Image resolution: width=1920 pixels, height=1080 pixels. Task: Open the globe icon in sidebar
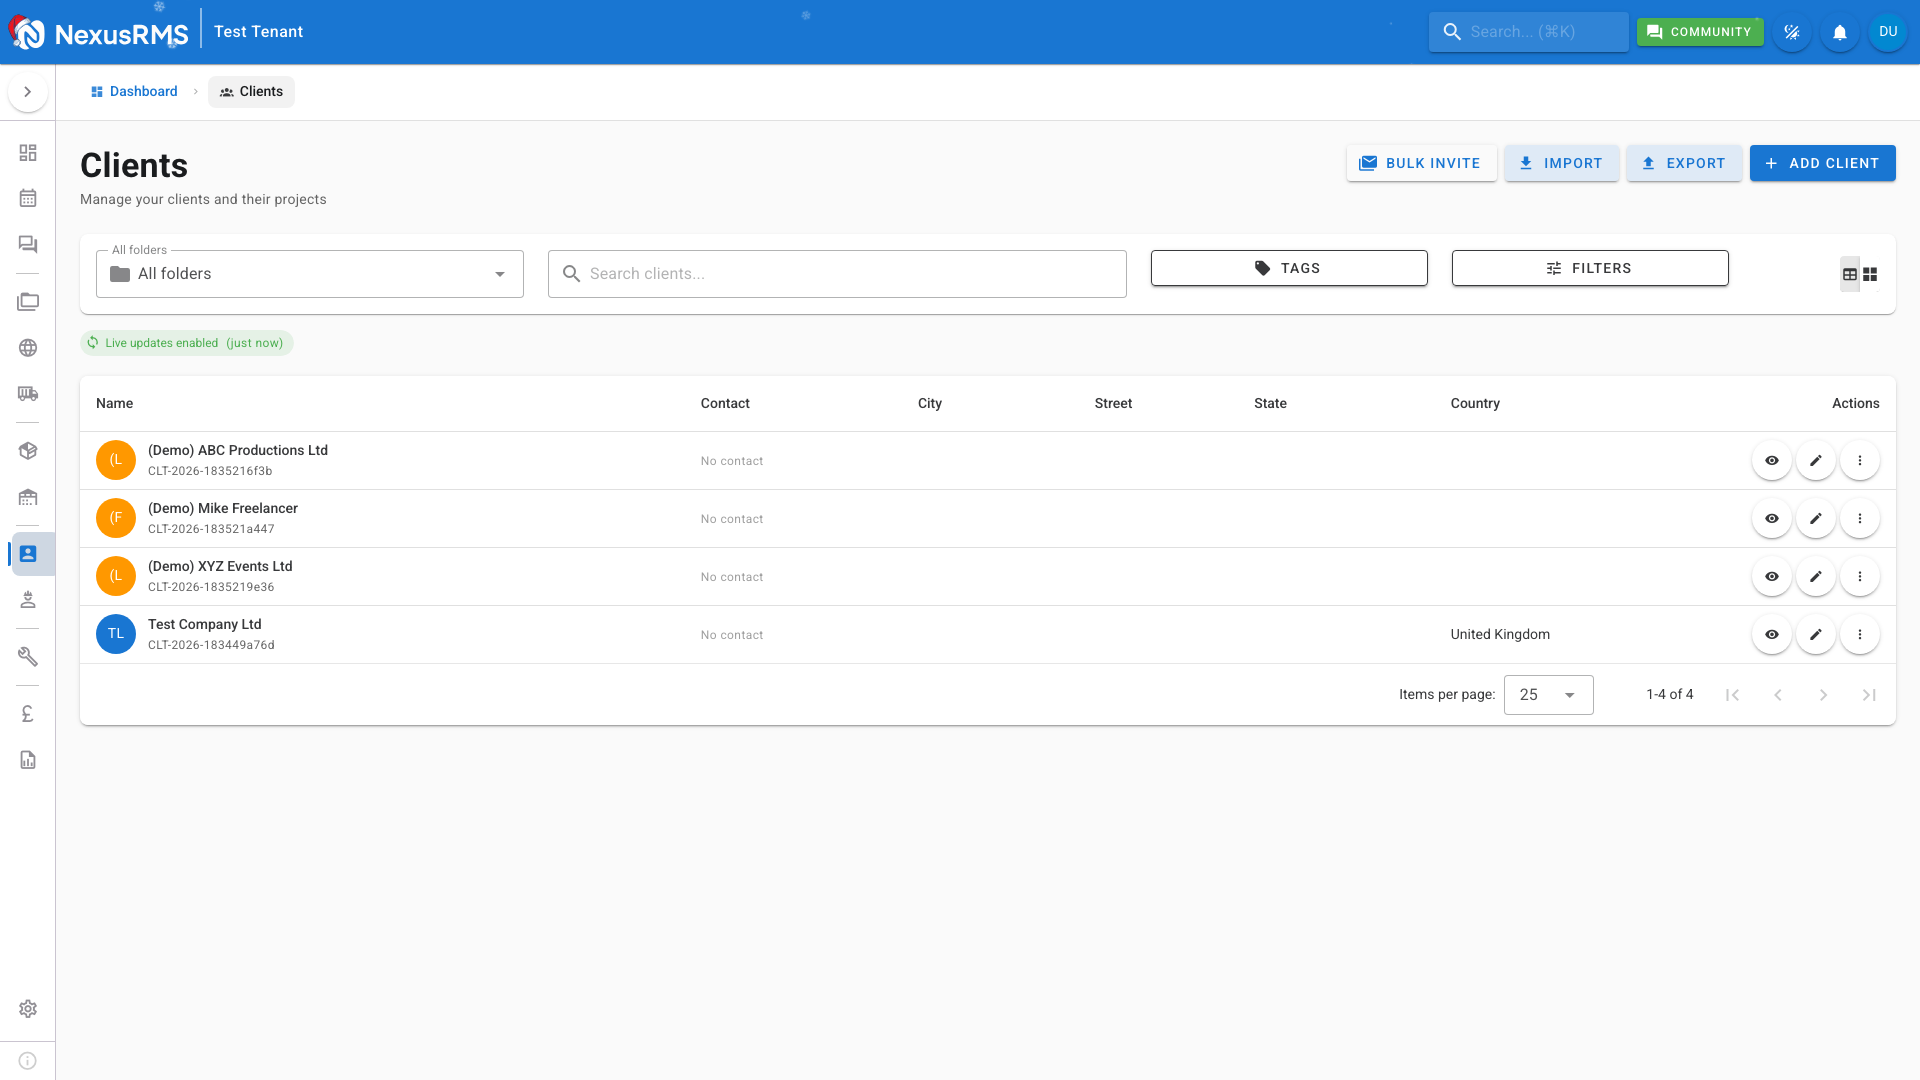[x=28, y=348]
